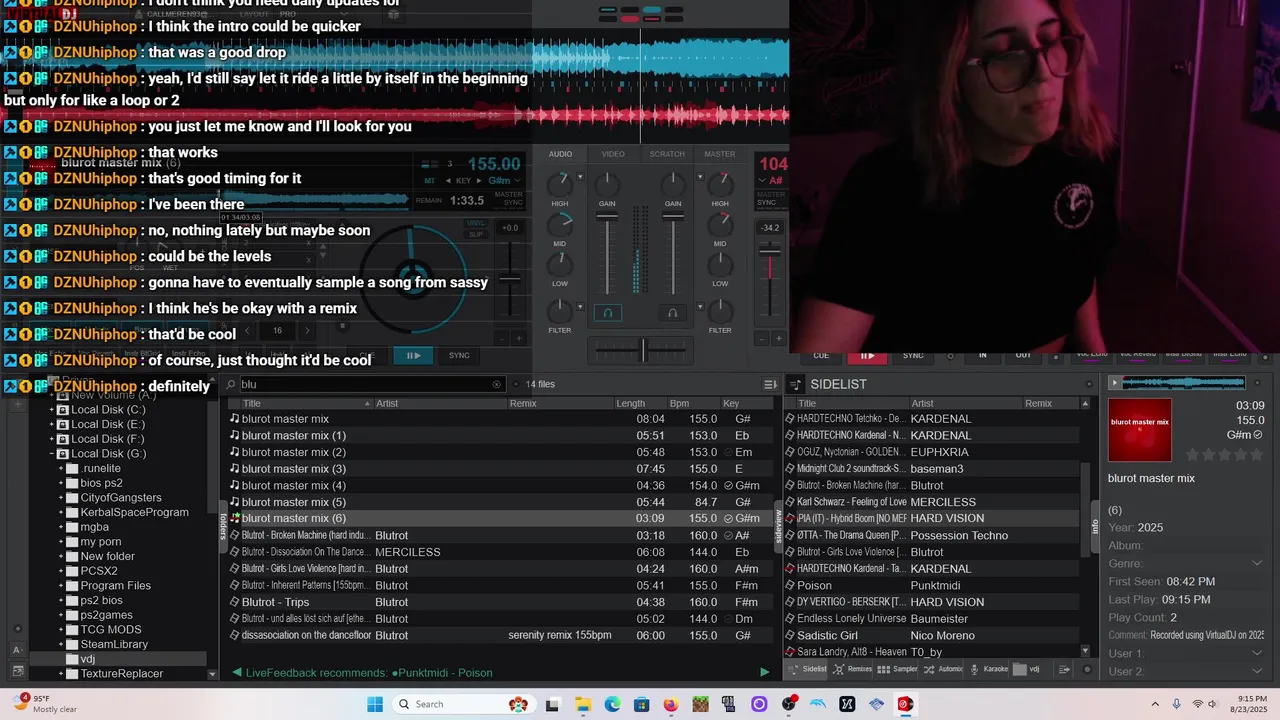Set loop OUT on right deck
The image size is (1280, 720).
pos(1023,355)
